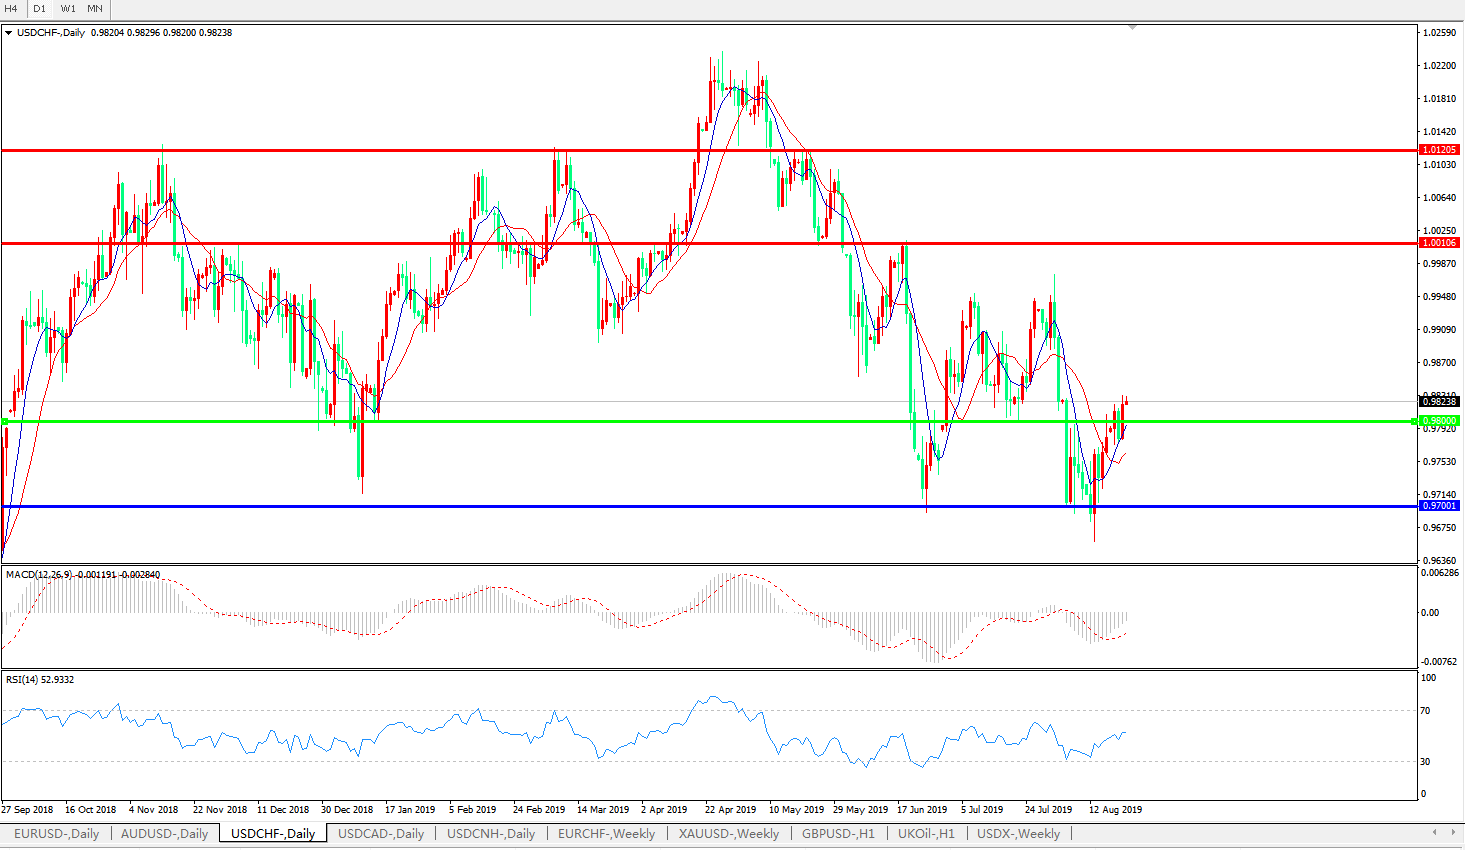This screenshot has width=1465, height=850.
Task: Open the AUDUSD-,Daily chart tab
Action: (164, 833)
